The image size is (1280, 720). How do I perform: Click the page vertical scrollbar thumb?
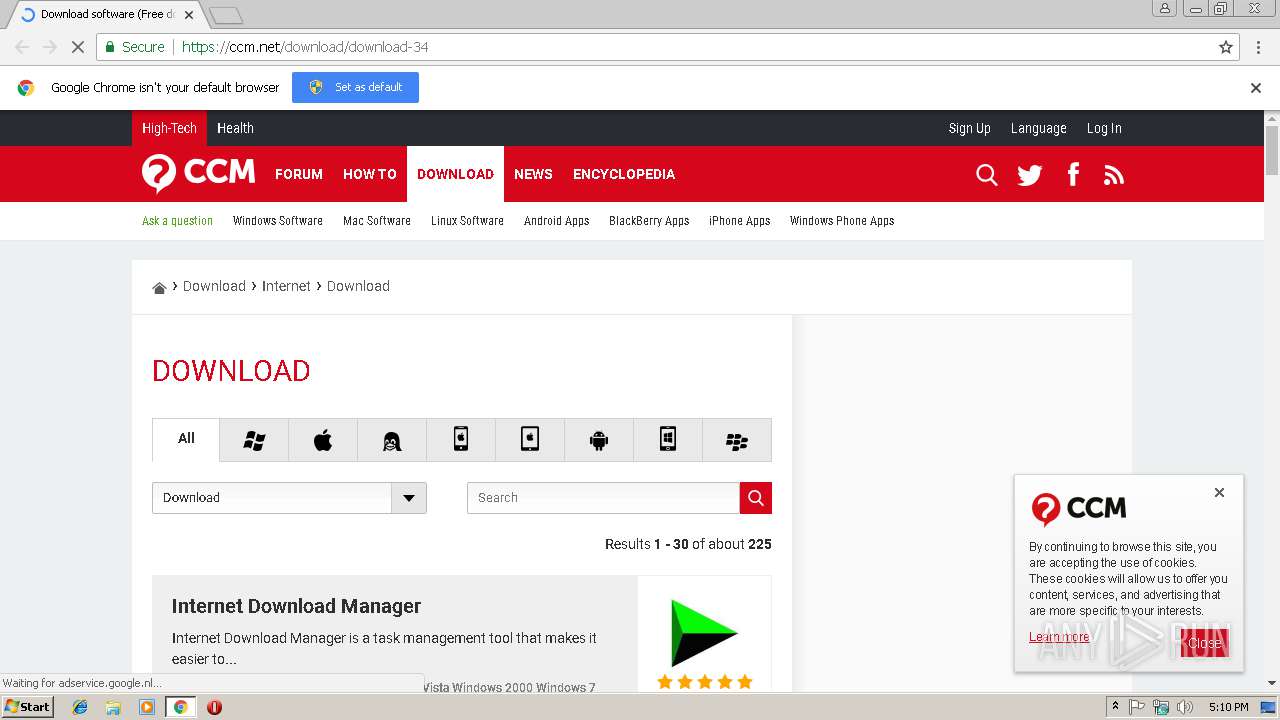point(1272,149)
